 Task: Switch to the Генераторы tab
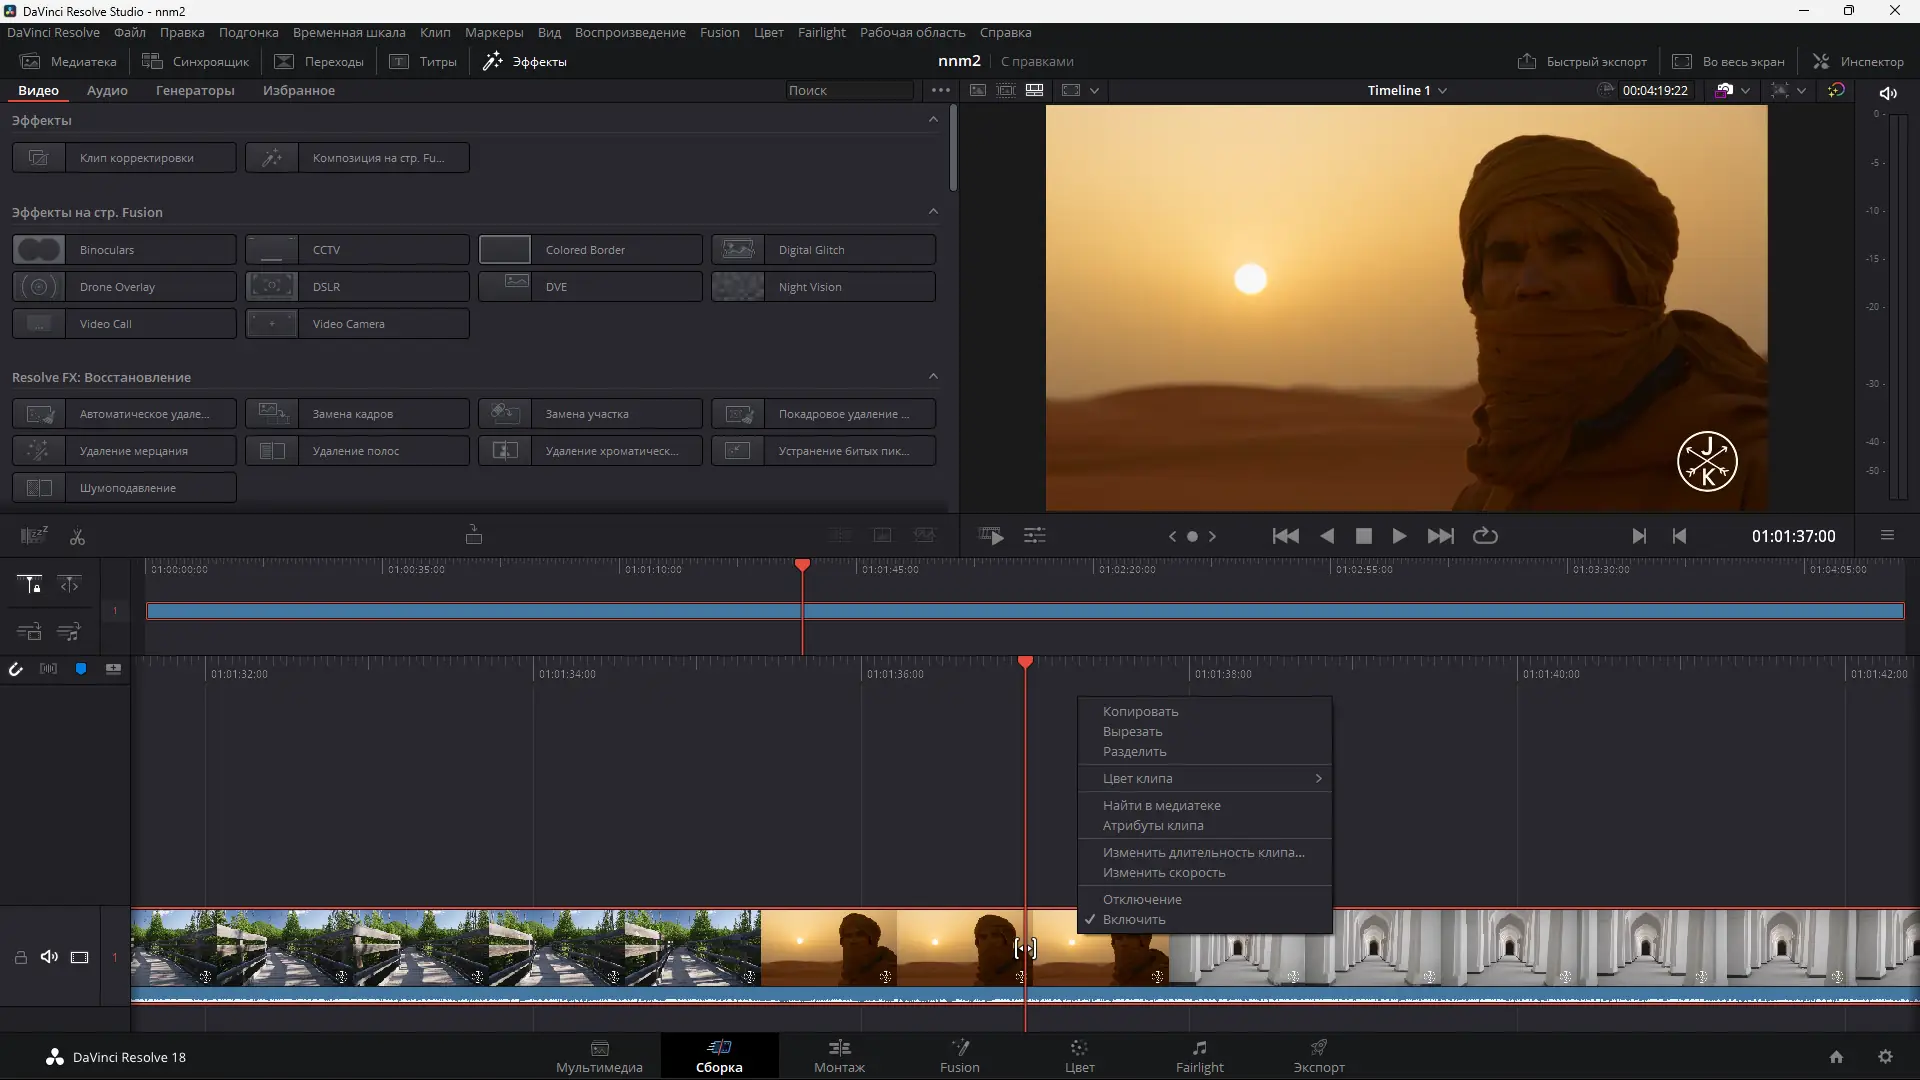[x=195, y=90]
